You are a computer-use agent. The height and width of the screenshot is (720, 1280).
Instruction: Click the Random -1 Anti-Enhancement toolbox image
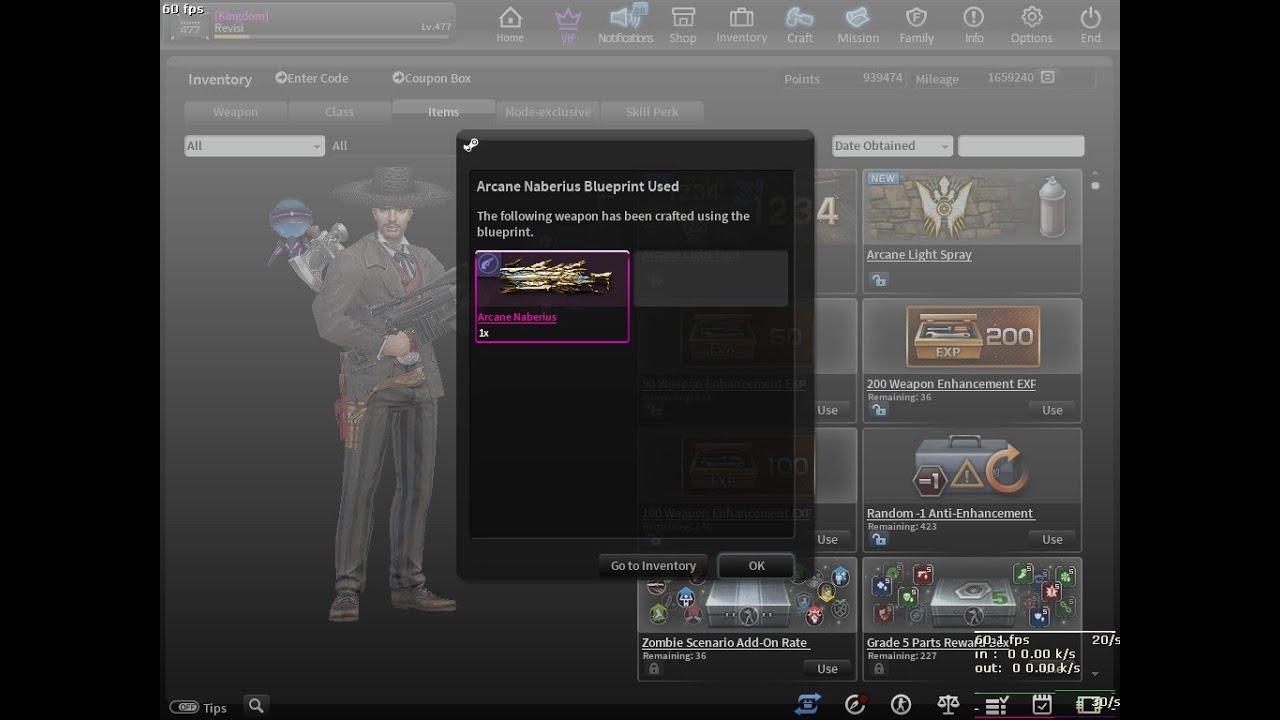point(972,467)
